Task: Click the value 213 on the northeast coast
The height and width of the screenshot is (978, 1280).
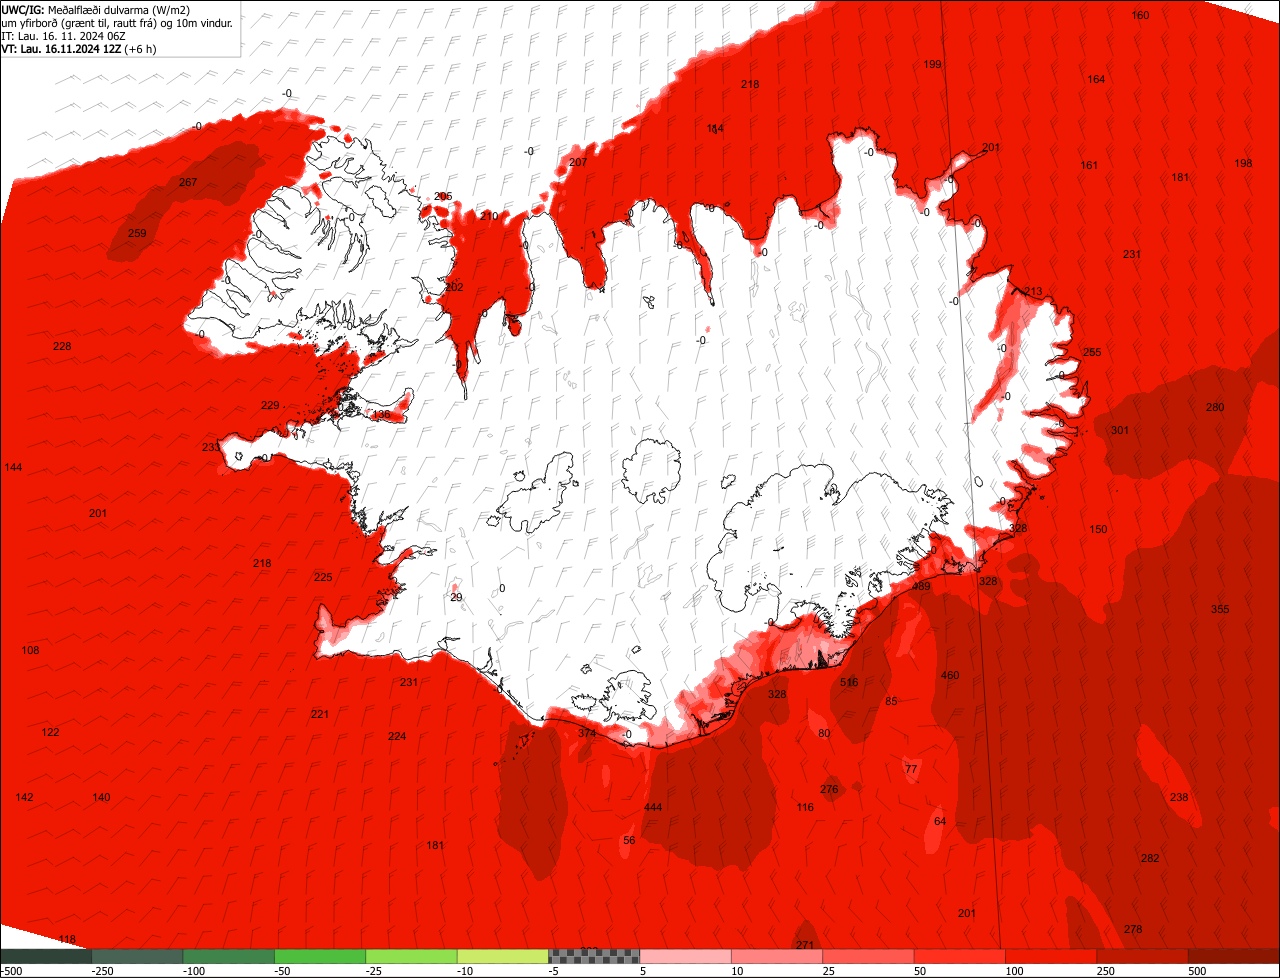Action: 1033,293
